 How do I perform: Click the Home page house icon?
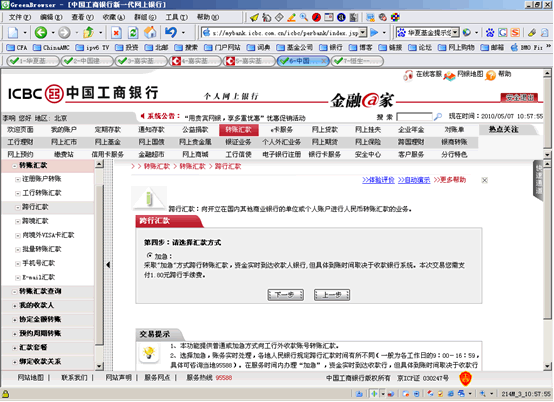click(150, 33)
